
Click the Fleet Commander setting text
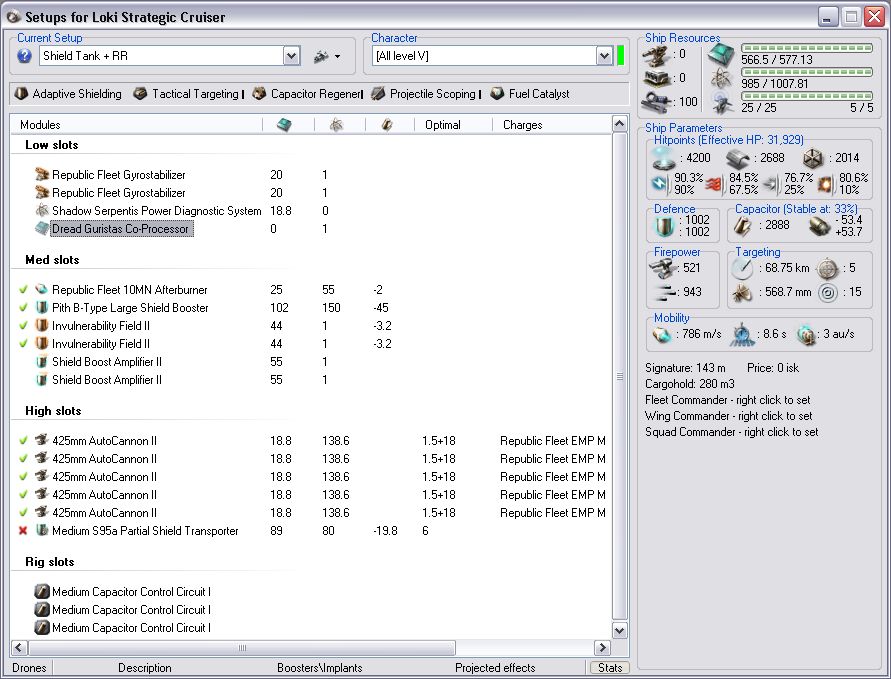pyautogui.click(x=728, y=400)
